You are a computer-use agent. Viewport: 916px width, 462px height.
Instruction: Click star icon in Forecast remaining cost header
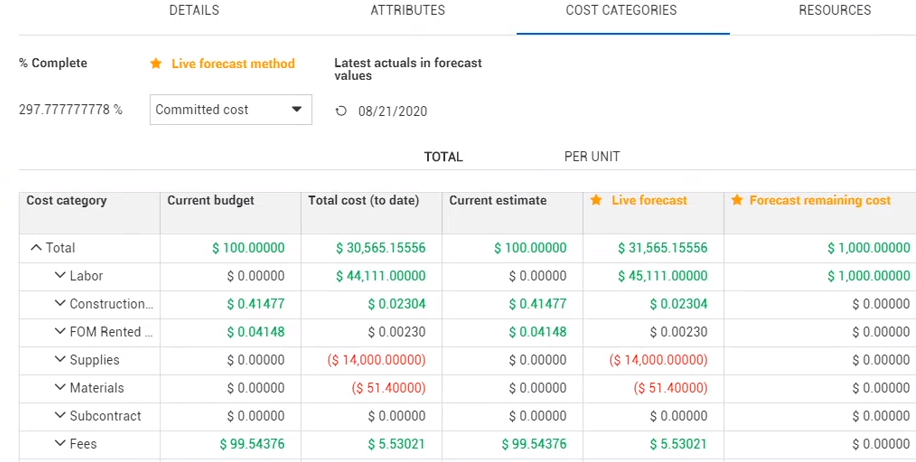pyautogui.click(x=737, y=201)
